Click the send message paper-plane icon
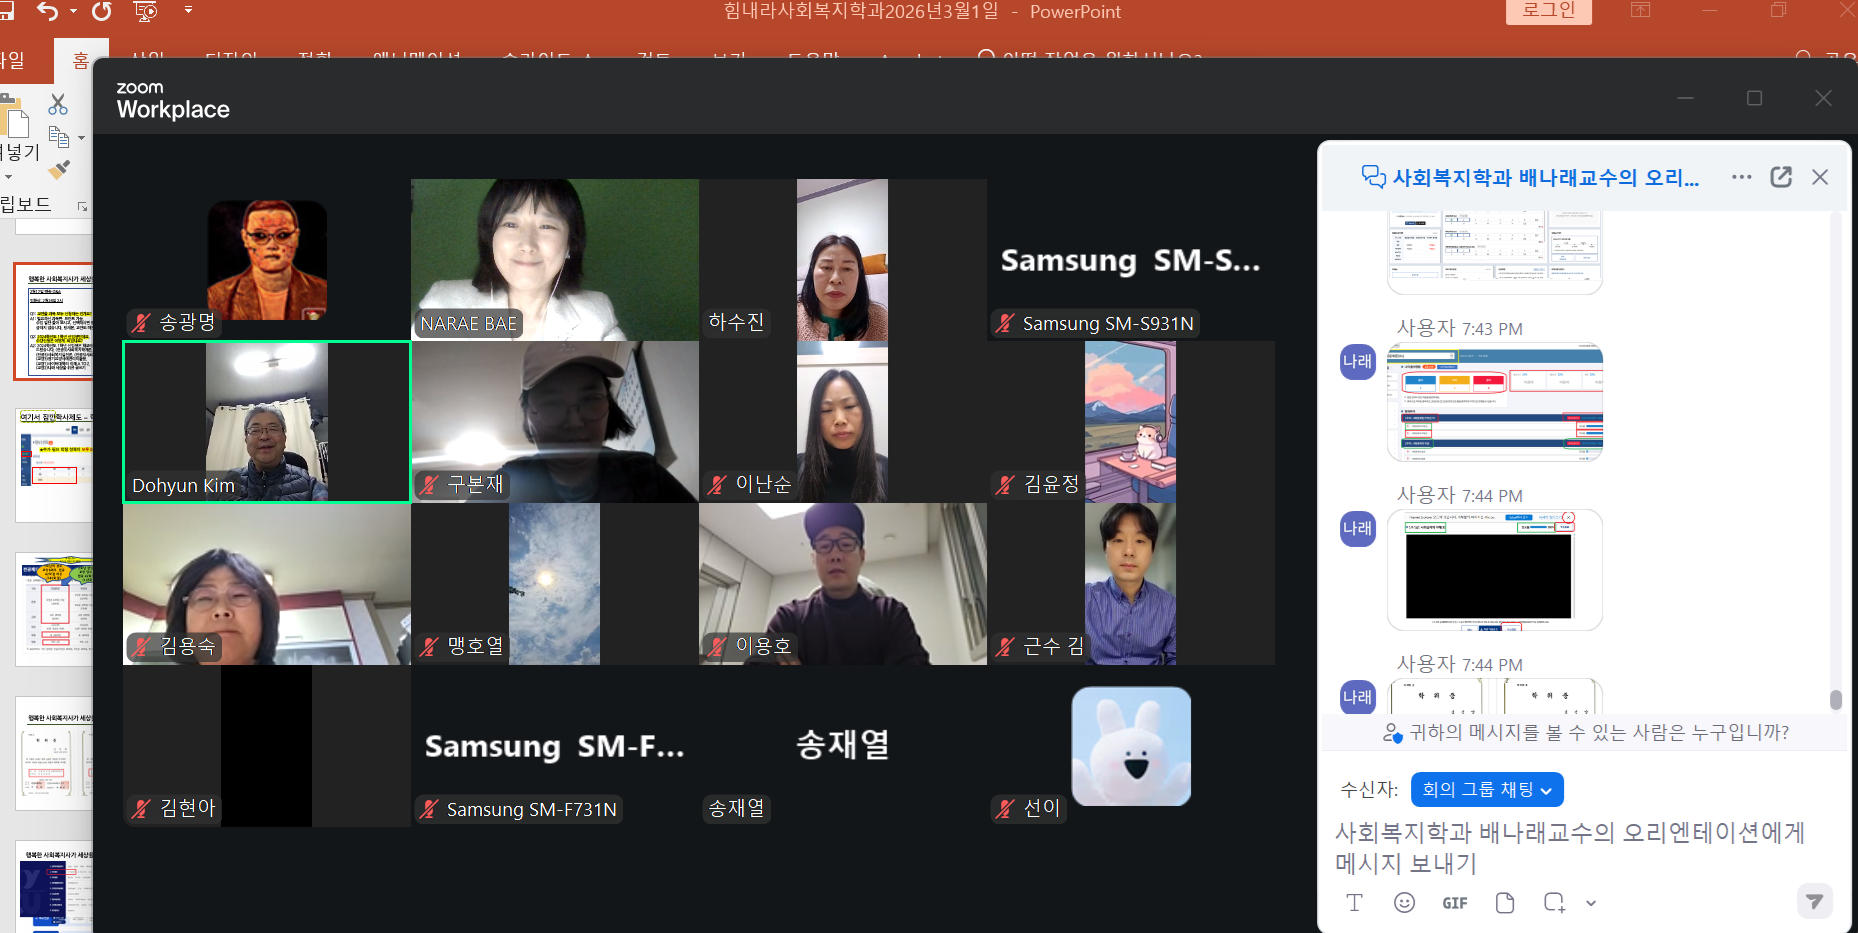 click(1815, 901)
